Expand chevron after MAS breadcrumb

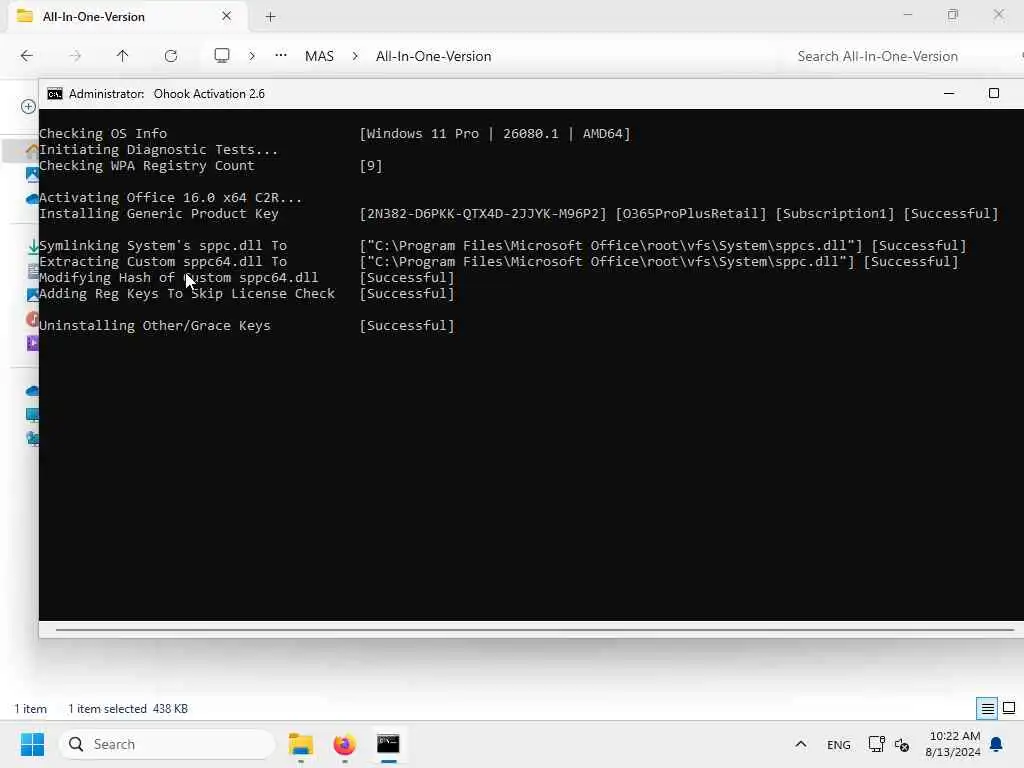click(x=355, y=56)
